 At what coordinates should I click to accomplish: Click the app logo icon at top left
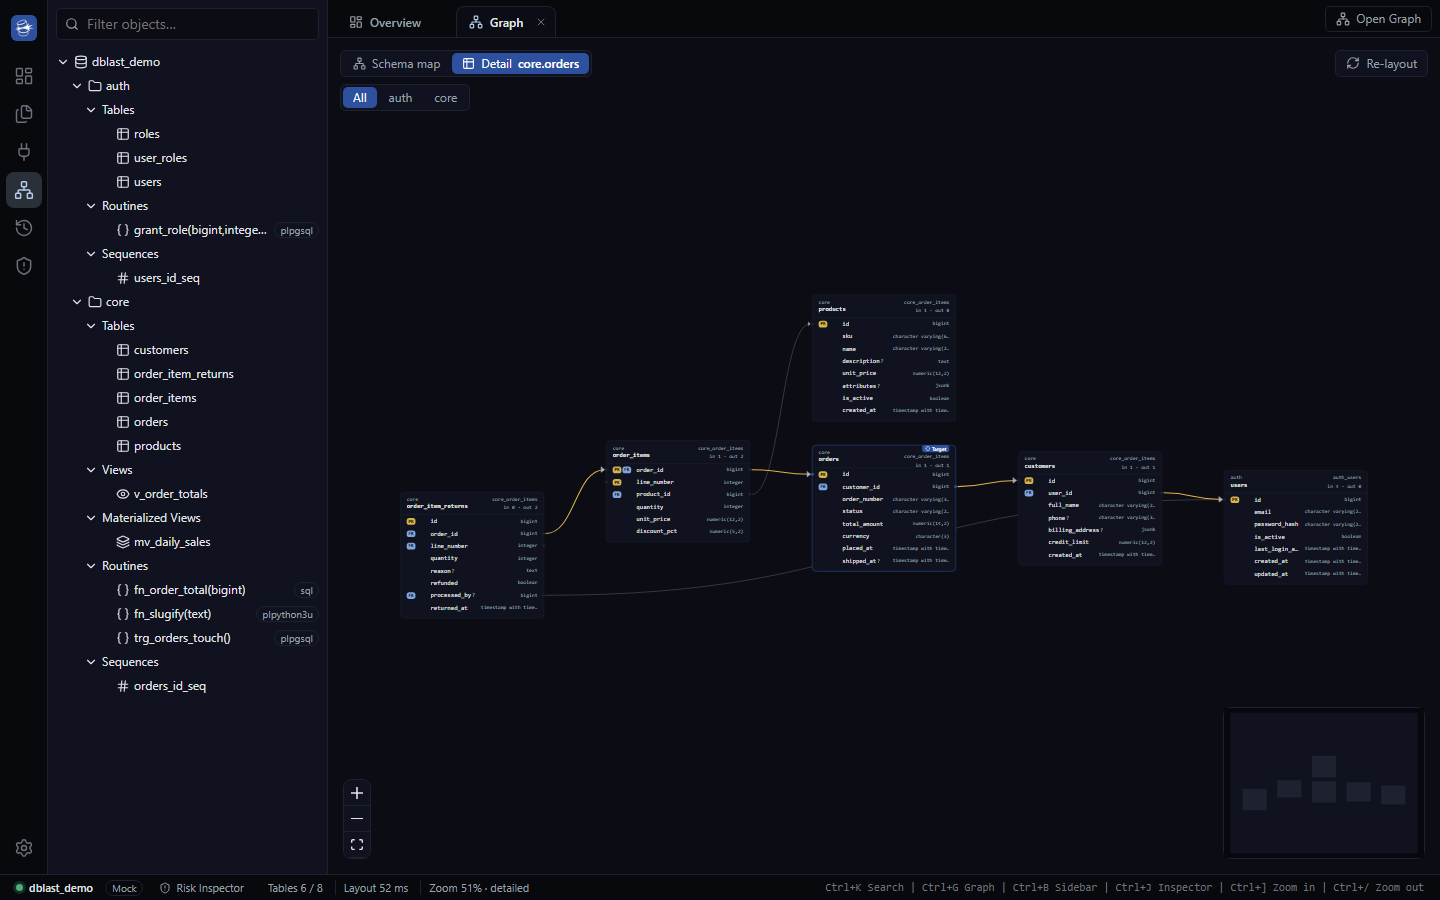24,28
